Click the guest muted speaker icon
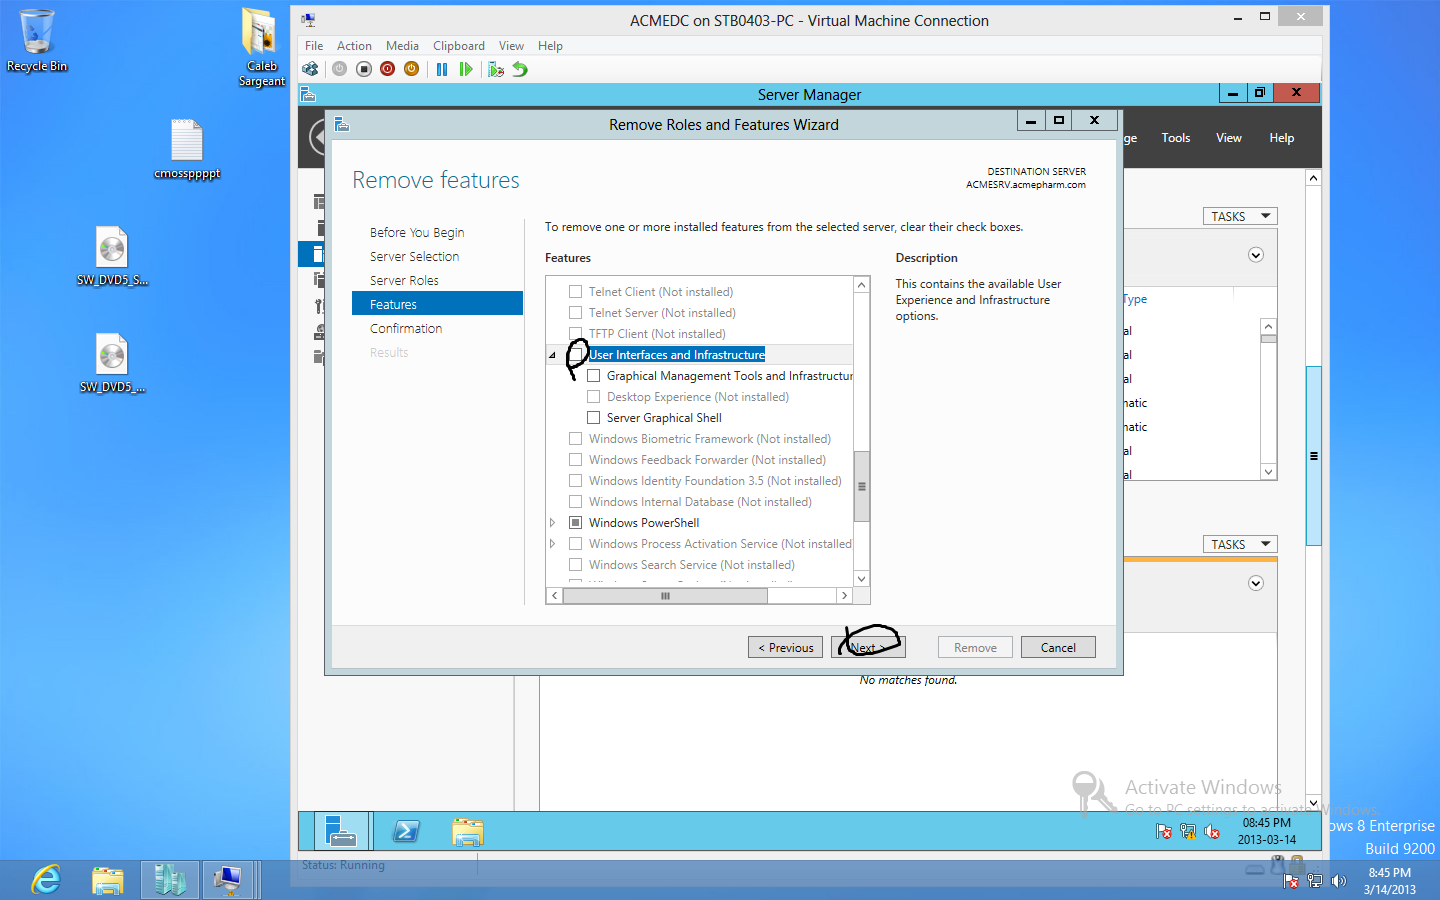The image size is (1440, 900). click(x=1211, y=831)
